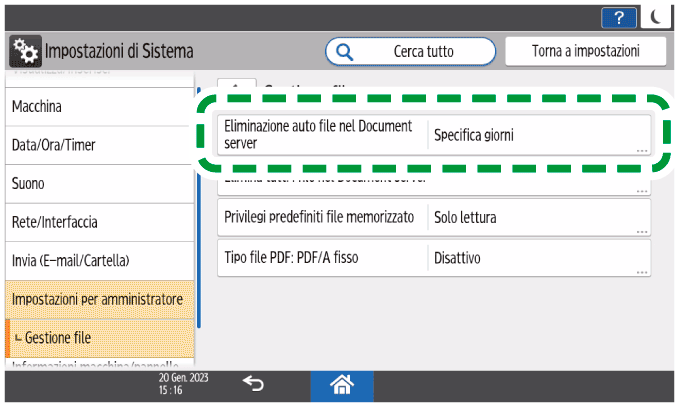Toggle the Disattivo value for PDF/A fisso

coord(538,258)
